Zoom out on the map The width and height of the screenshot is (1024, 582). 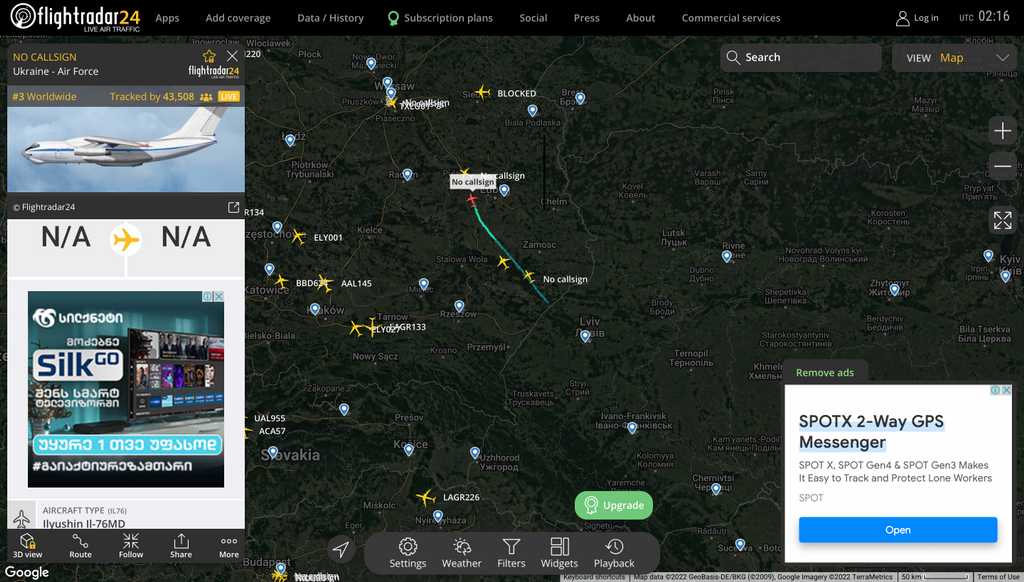(1002, 166)
